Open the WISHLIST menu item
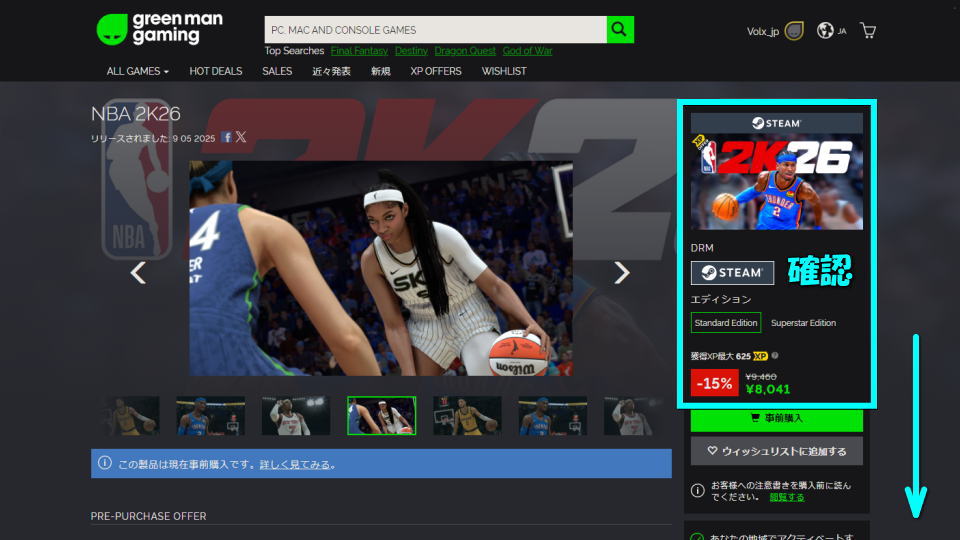The height and width of the screenshot is (540, 960). pos(504,71)
